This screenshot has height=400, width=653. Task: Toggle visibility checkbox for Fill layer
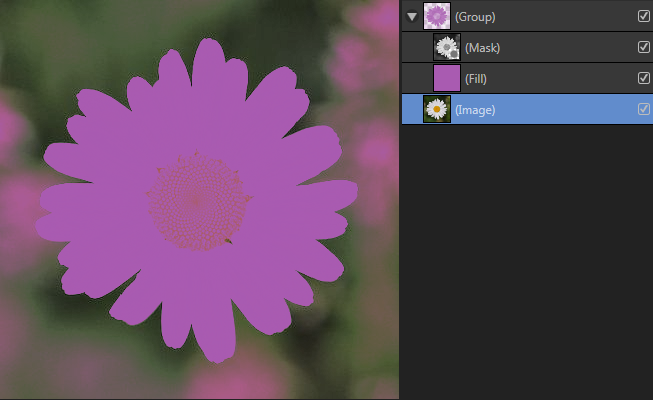(x=643, y=78)
